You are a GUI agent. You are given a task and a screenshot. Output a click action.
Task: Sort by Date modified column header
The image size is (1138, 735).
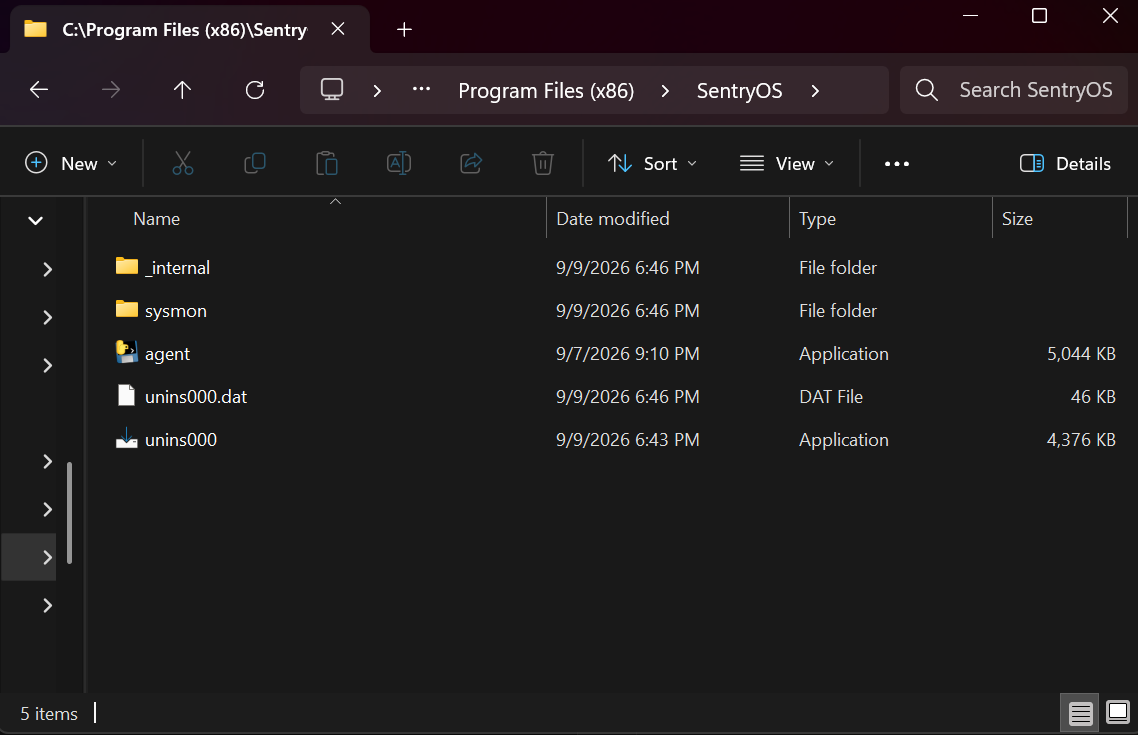click(613, 218)
